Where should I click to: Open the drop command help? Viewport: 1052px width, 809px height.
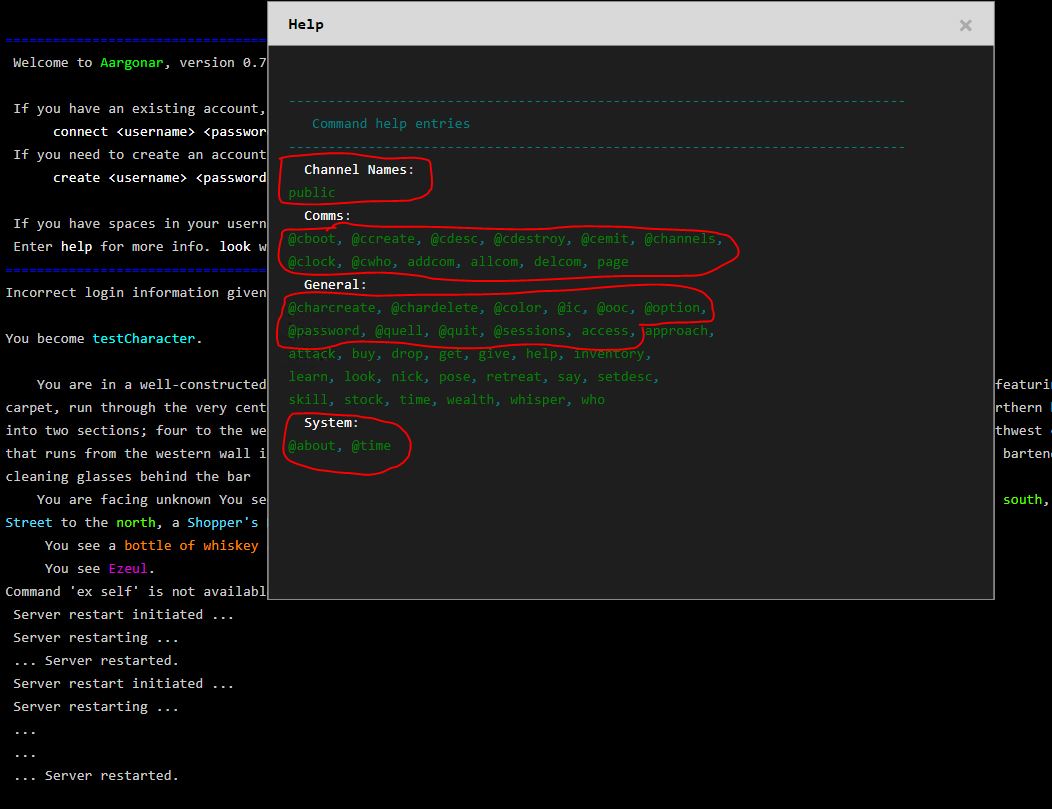tap(407, 354)
